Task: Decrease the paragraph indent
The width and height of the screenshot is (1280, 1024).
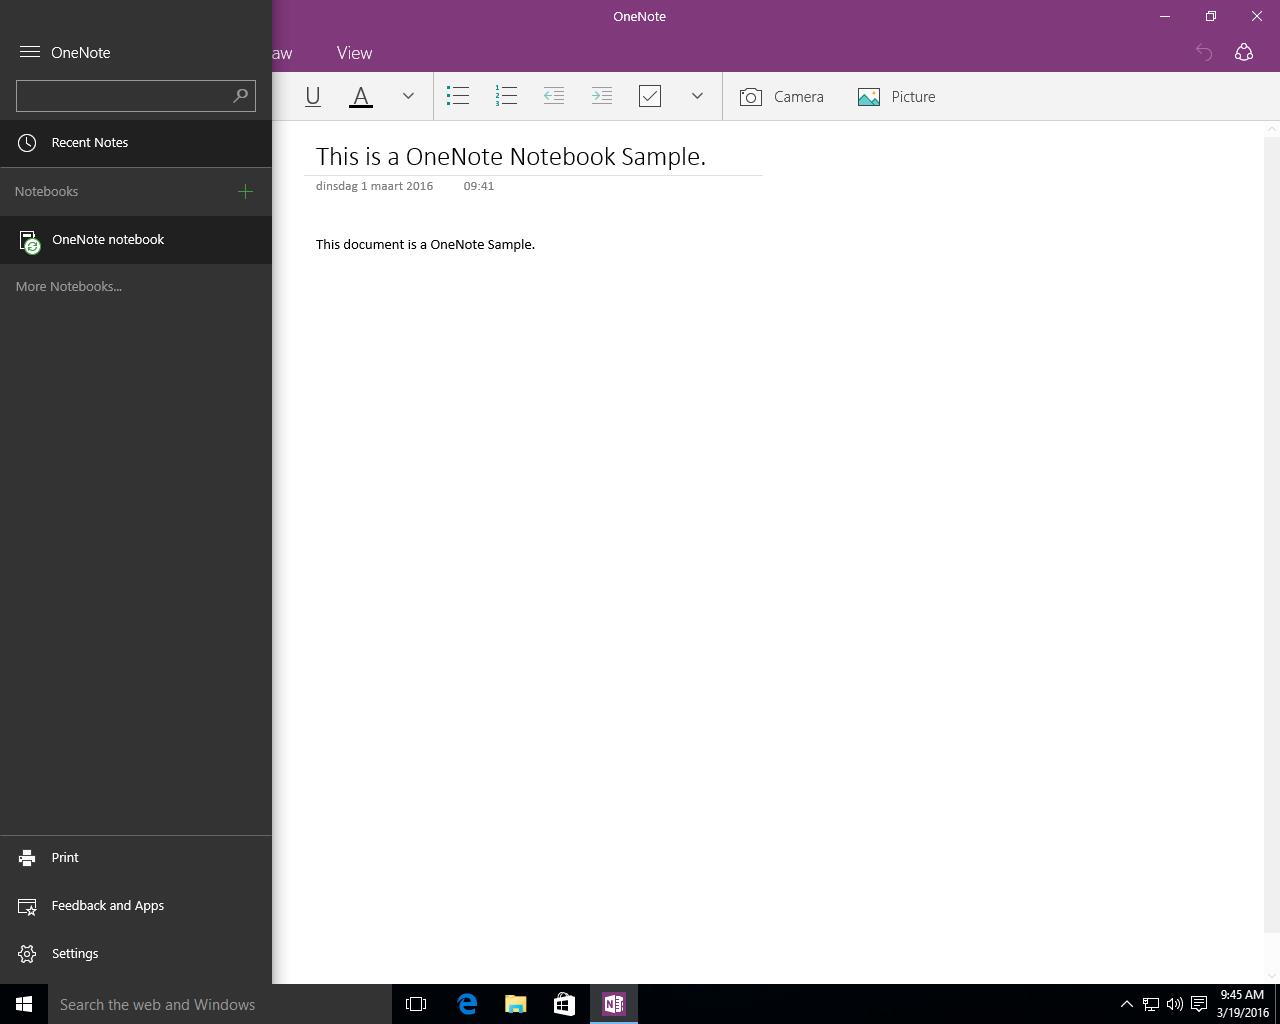Action: [x=554, y=96]
